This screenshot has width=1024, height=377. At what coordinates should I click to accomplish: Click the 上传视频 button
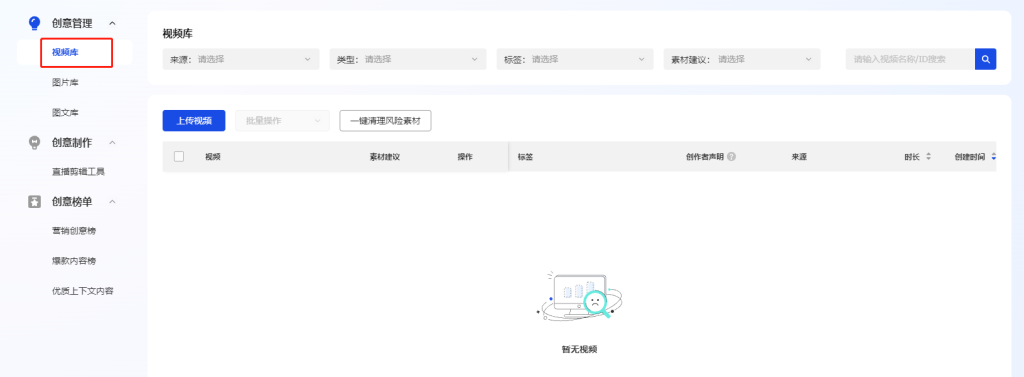194,121
